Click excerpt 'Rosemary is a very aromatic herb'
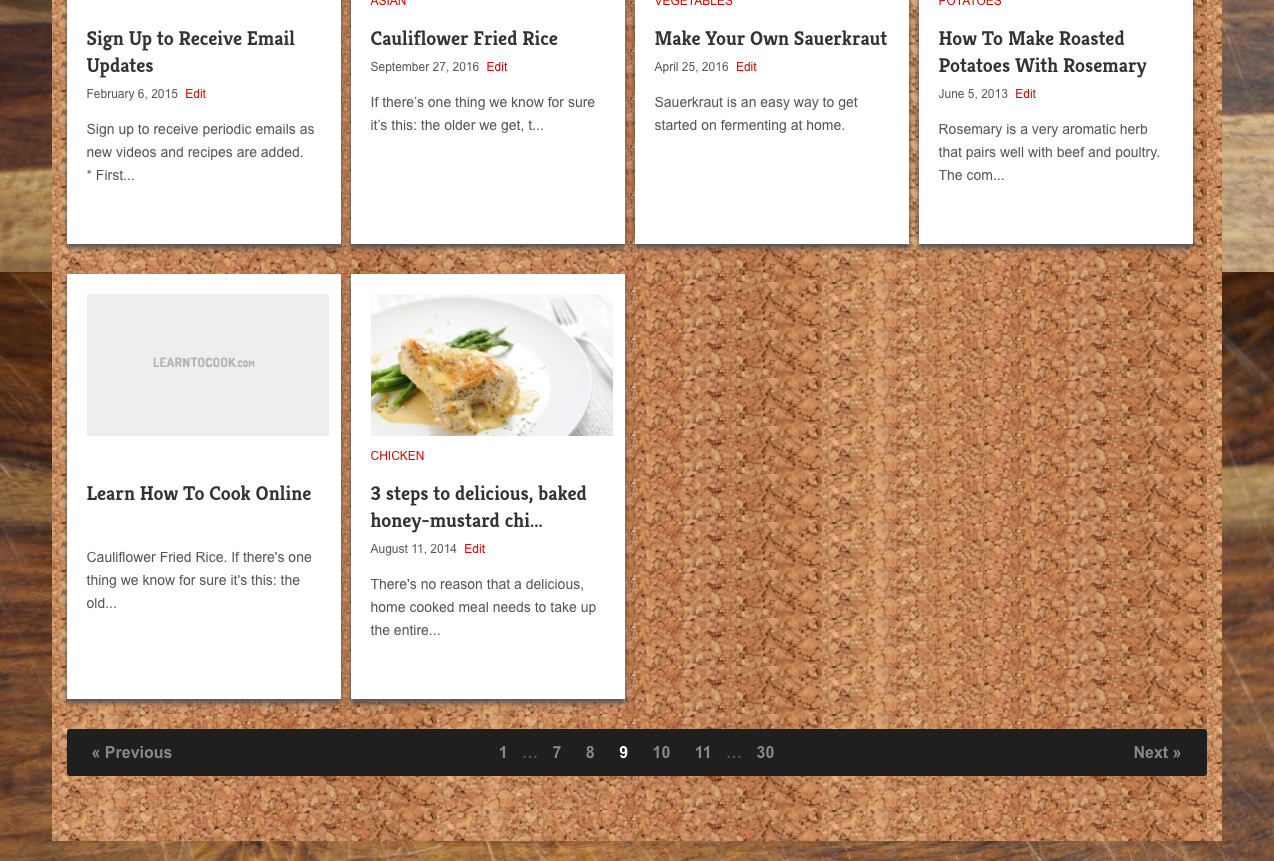 point(1049,152)
